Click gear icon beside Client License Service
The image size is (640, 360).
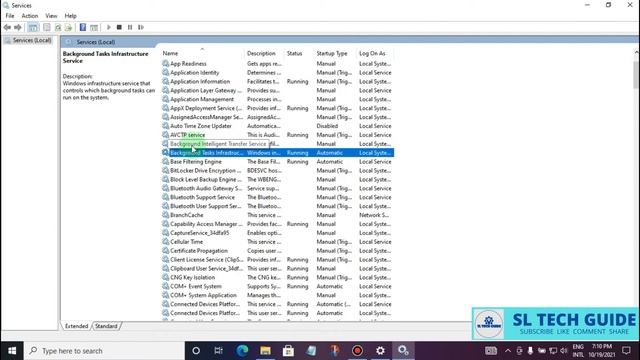[165, 260]
